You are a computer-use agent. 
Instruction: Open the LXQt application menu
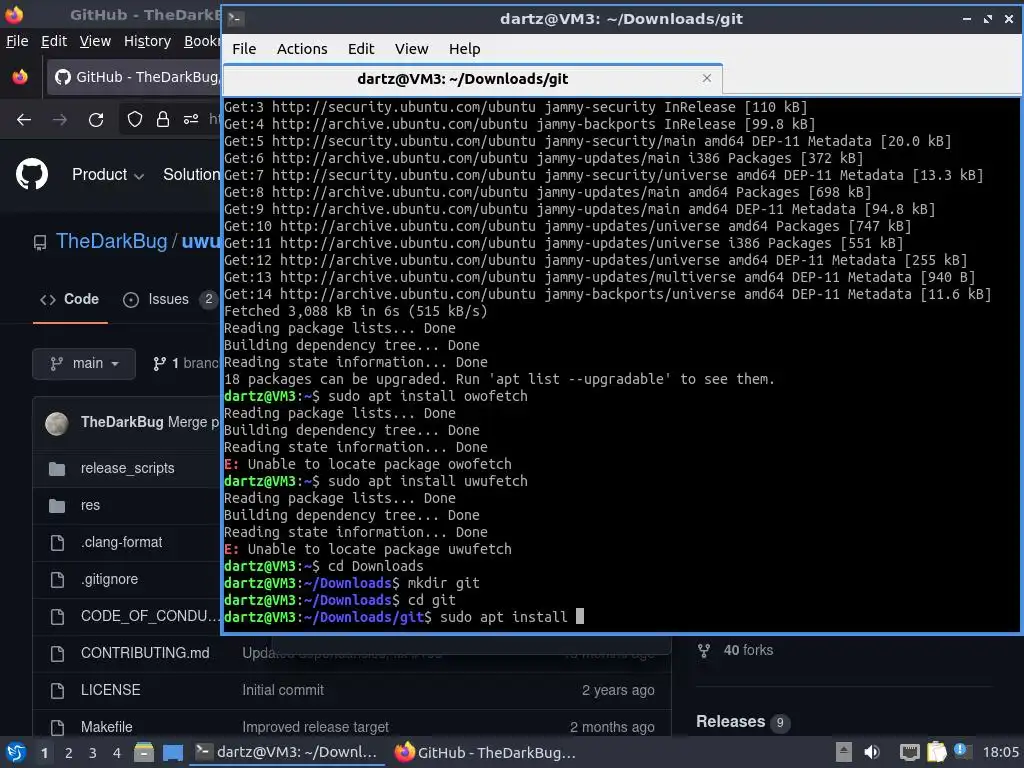[16, 752]
